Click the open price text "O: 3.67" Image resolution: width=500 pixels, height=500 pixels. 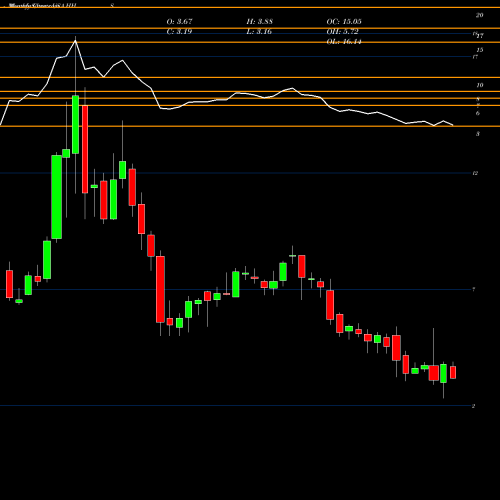[179, 22]
